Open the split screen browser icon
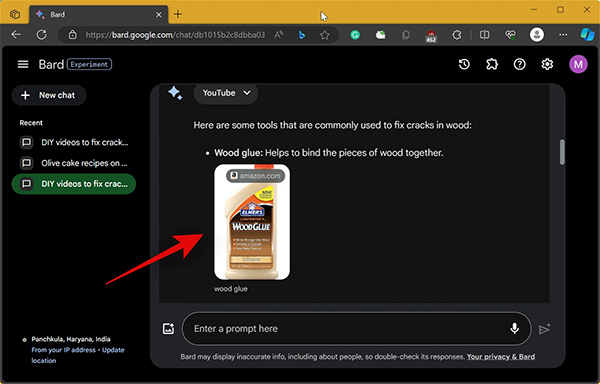Screen dimensions: 600x384 click(484, 35)
